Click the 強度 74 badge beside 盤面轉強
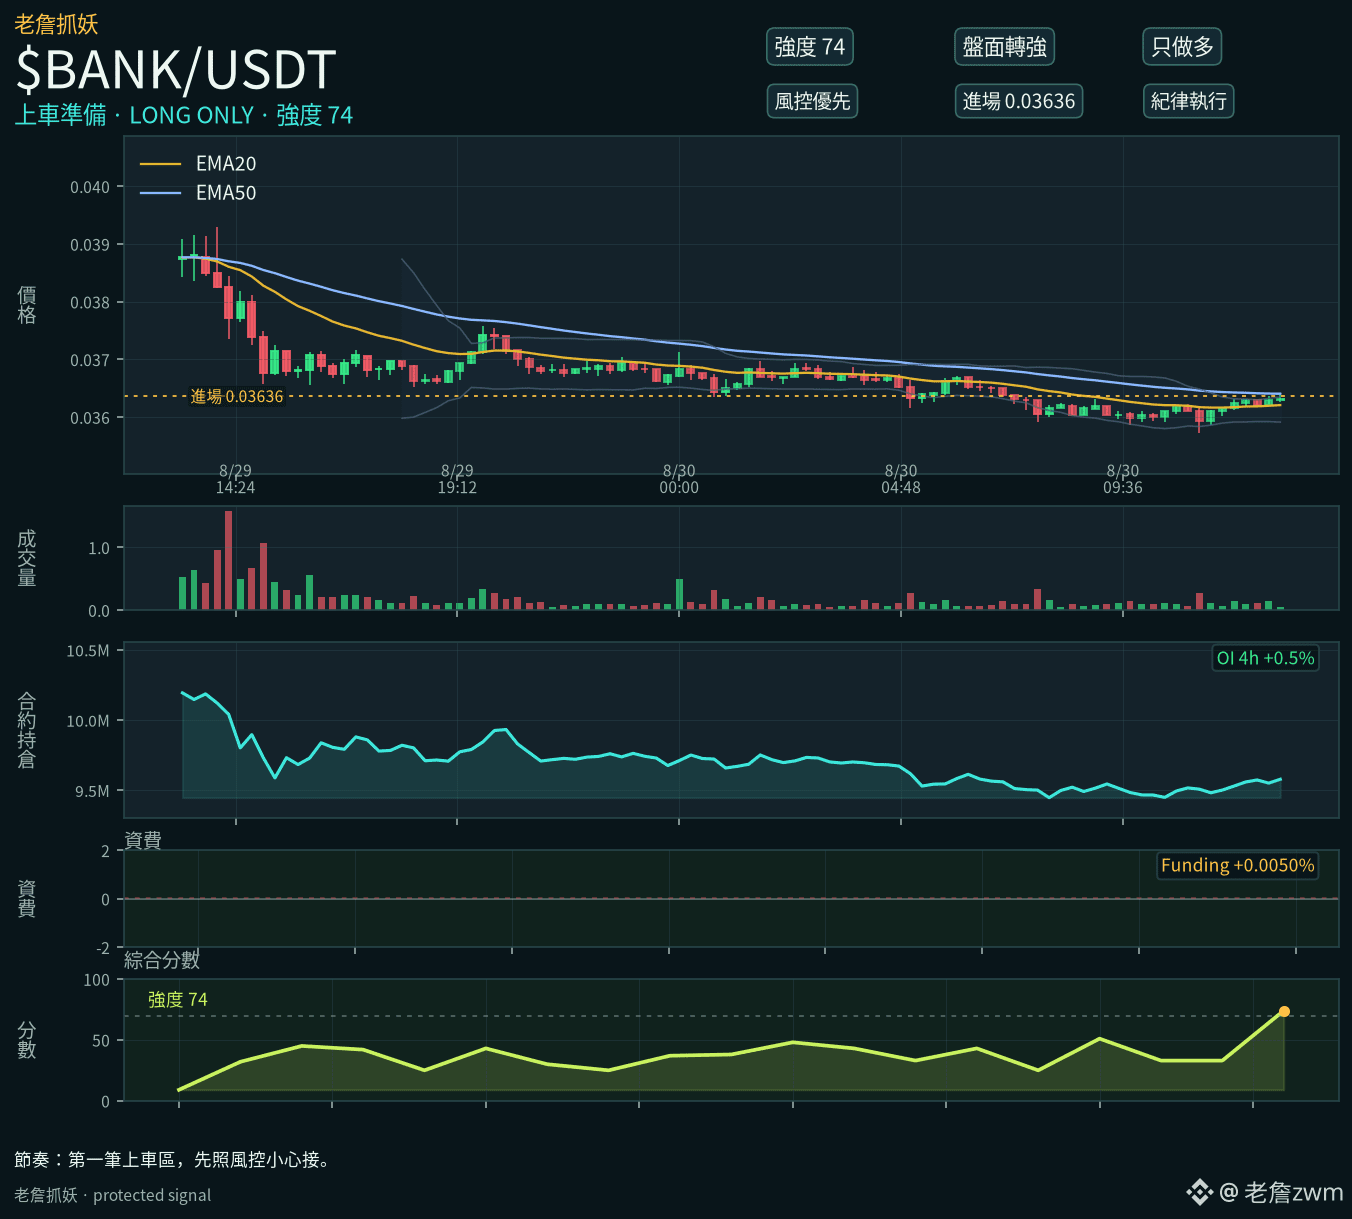The width and height of the screenshot is (1352, 1219). (x=810, y=47)
